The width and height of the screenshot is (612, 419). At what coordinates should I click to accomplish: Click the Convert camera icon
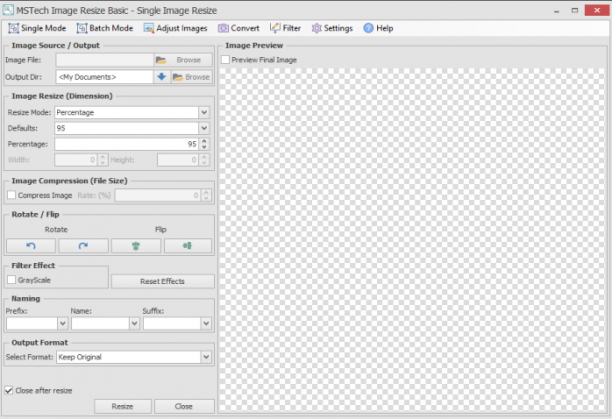[223, 28]
